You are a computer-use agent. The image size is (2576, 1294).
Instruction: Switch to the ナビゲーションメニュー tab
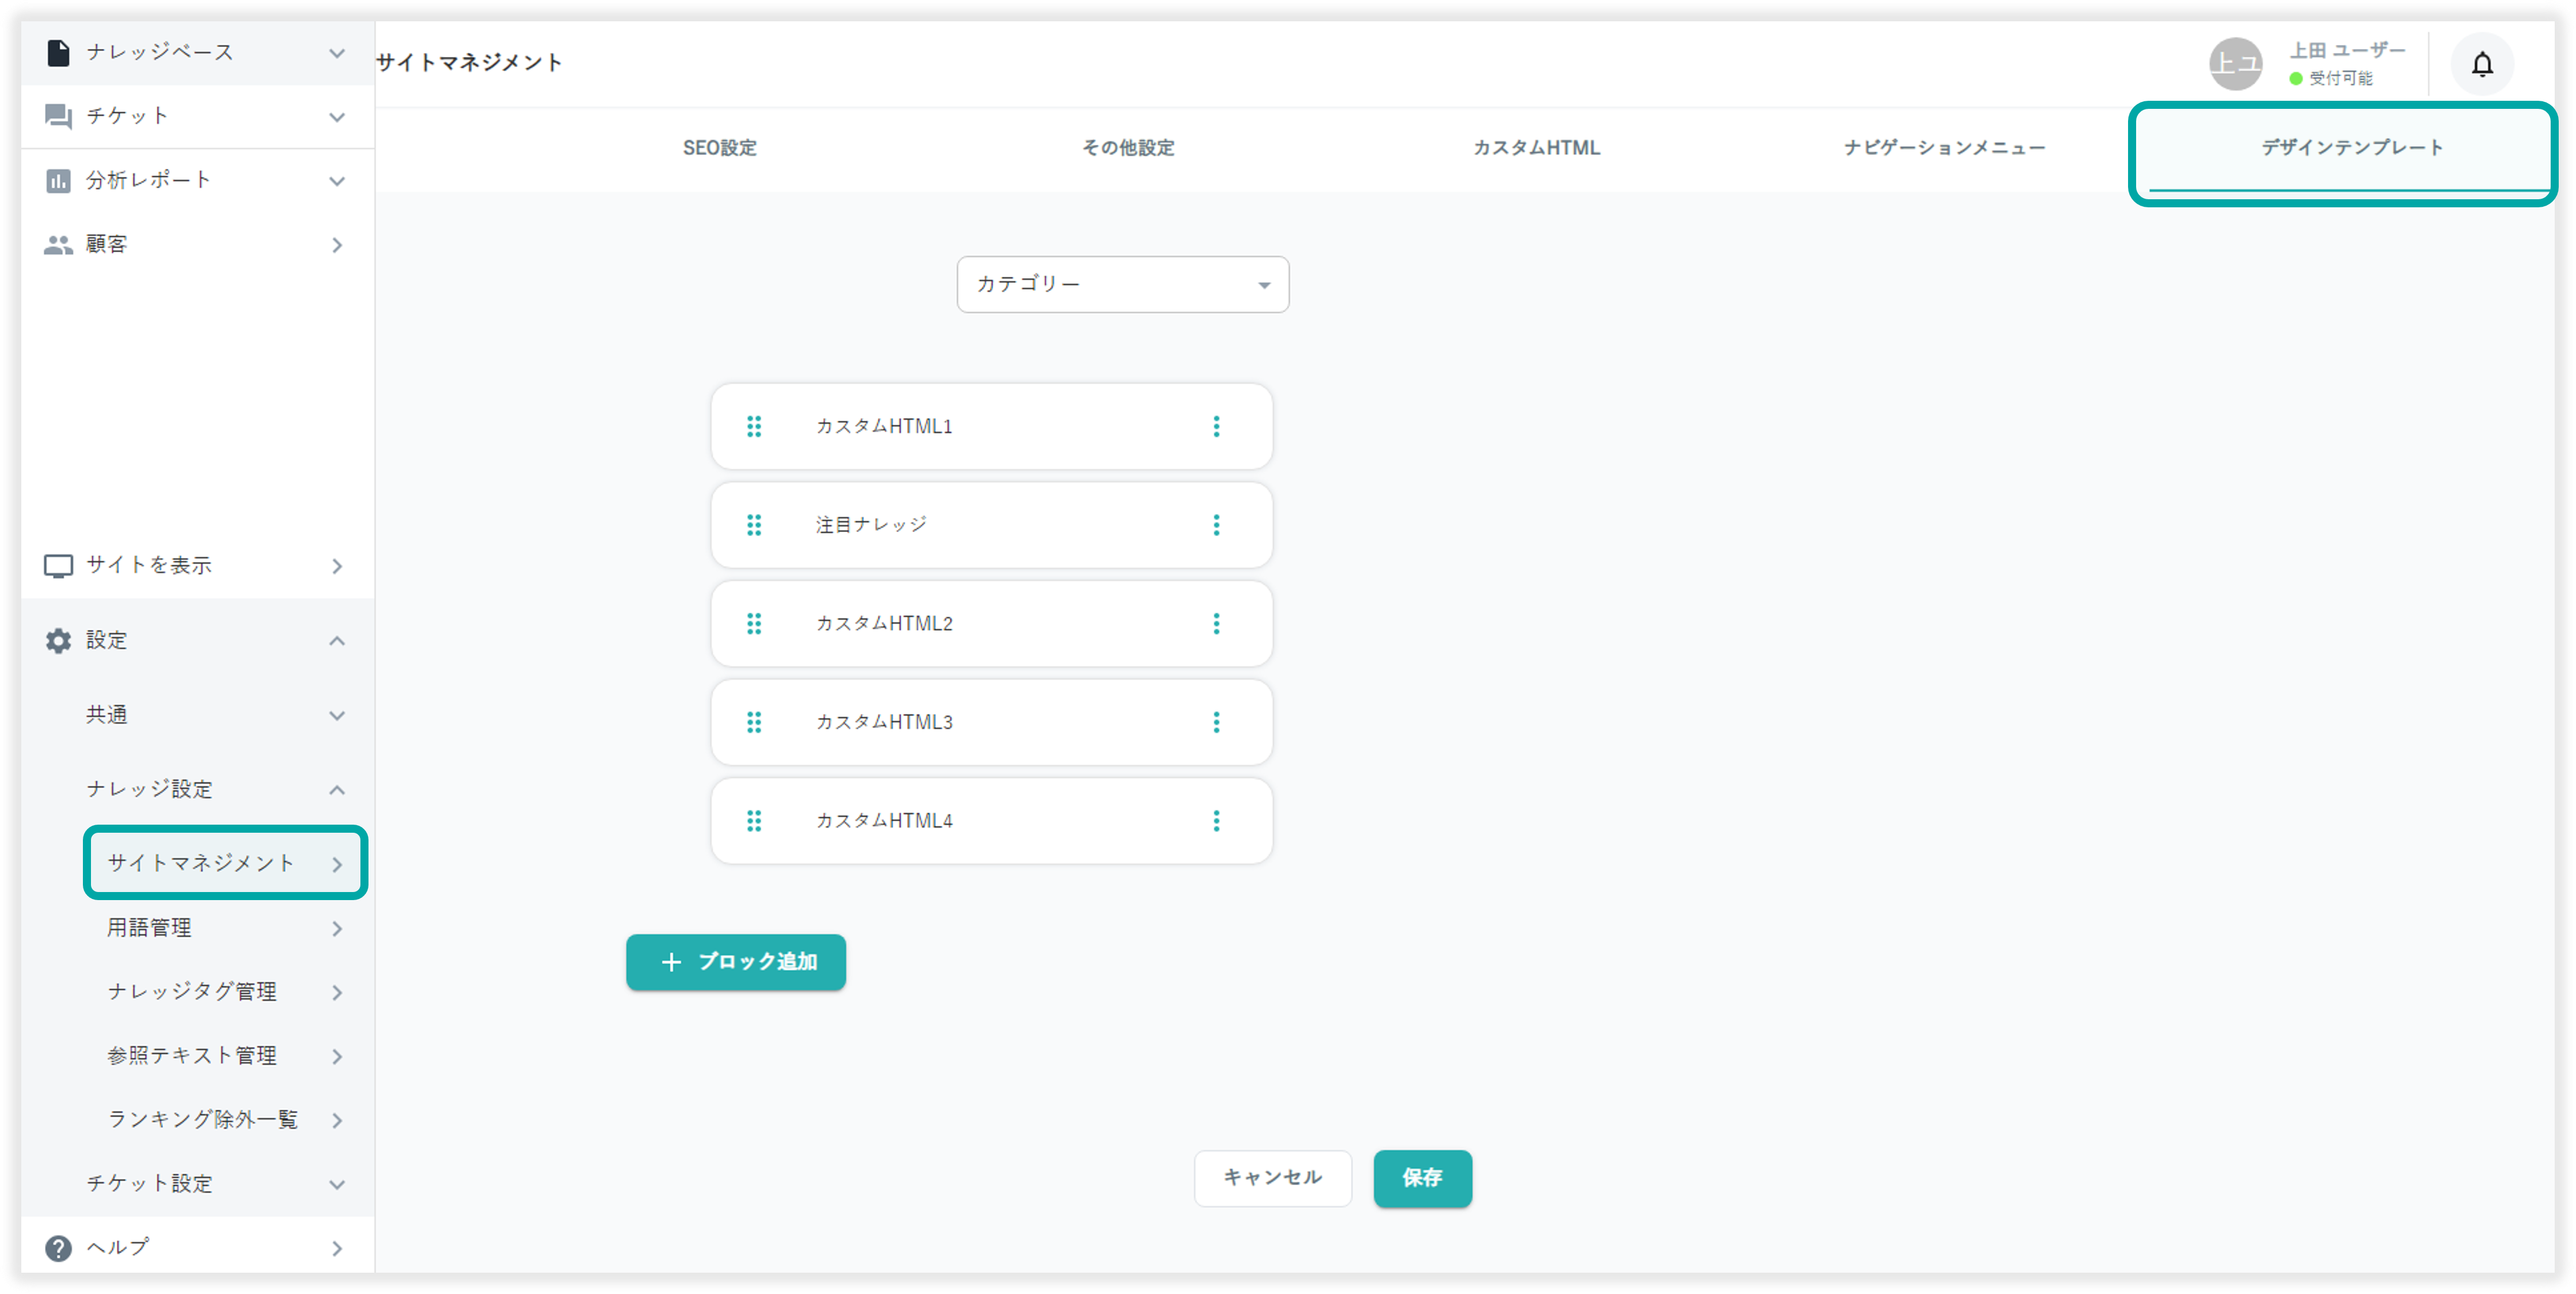point(1944,148)
